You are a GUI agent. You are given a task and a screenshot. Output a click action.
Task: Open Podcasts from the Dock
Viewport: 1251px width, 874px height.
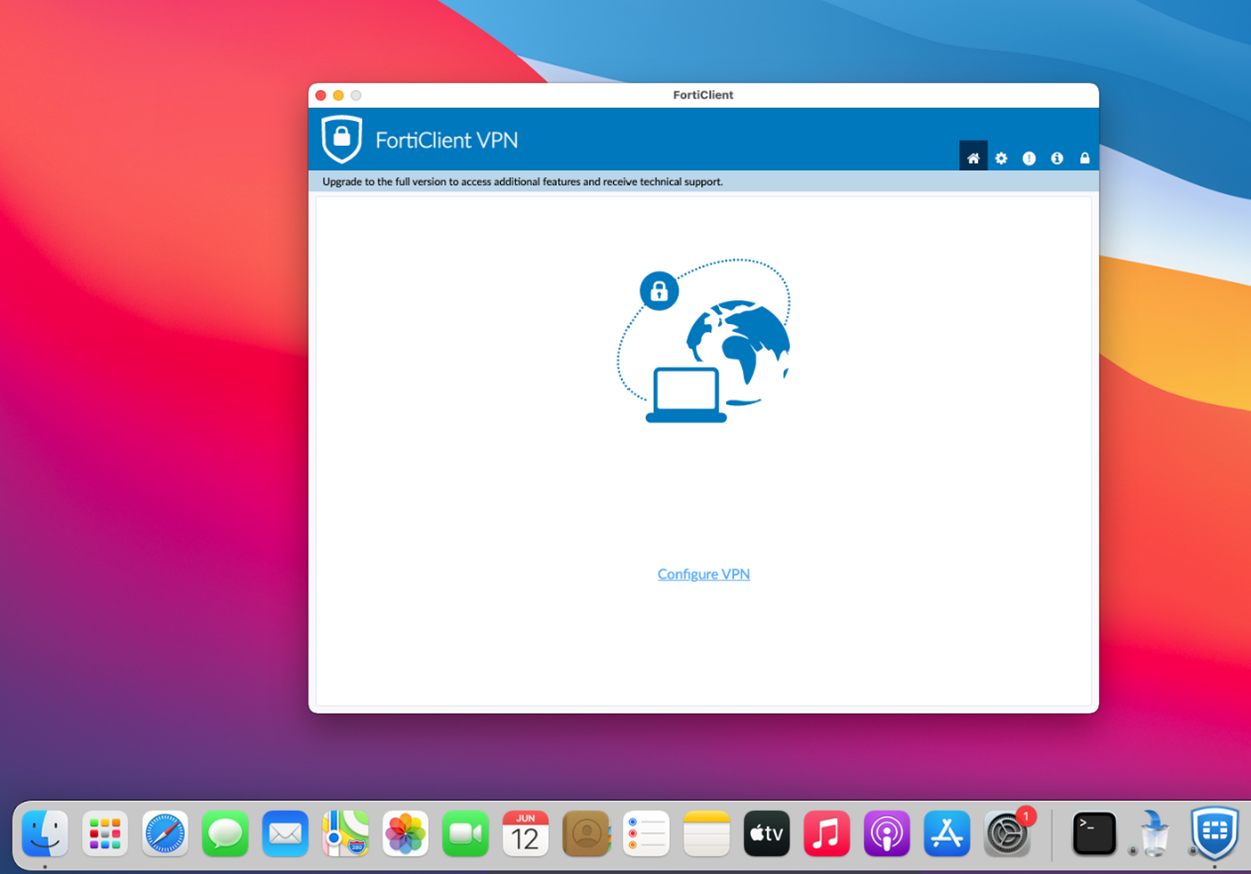click(886, 833)
